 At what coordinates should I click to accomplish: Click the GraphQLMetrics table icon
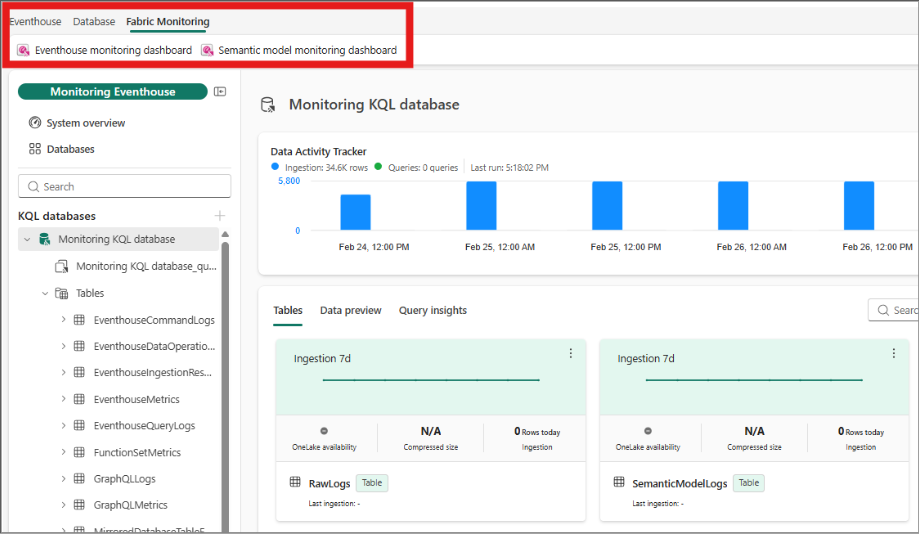79,505
